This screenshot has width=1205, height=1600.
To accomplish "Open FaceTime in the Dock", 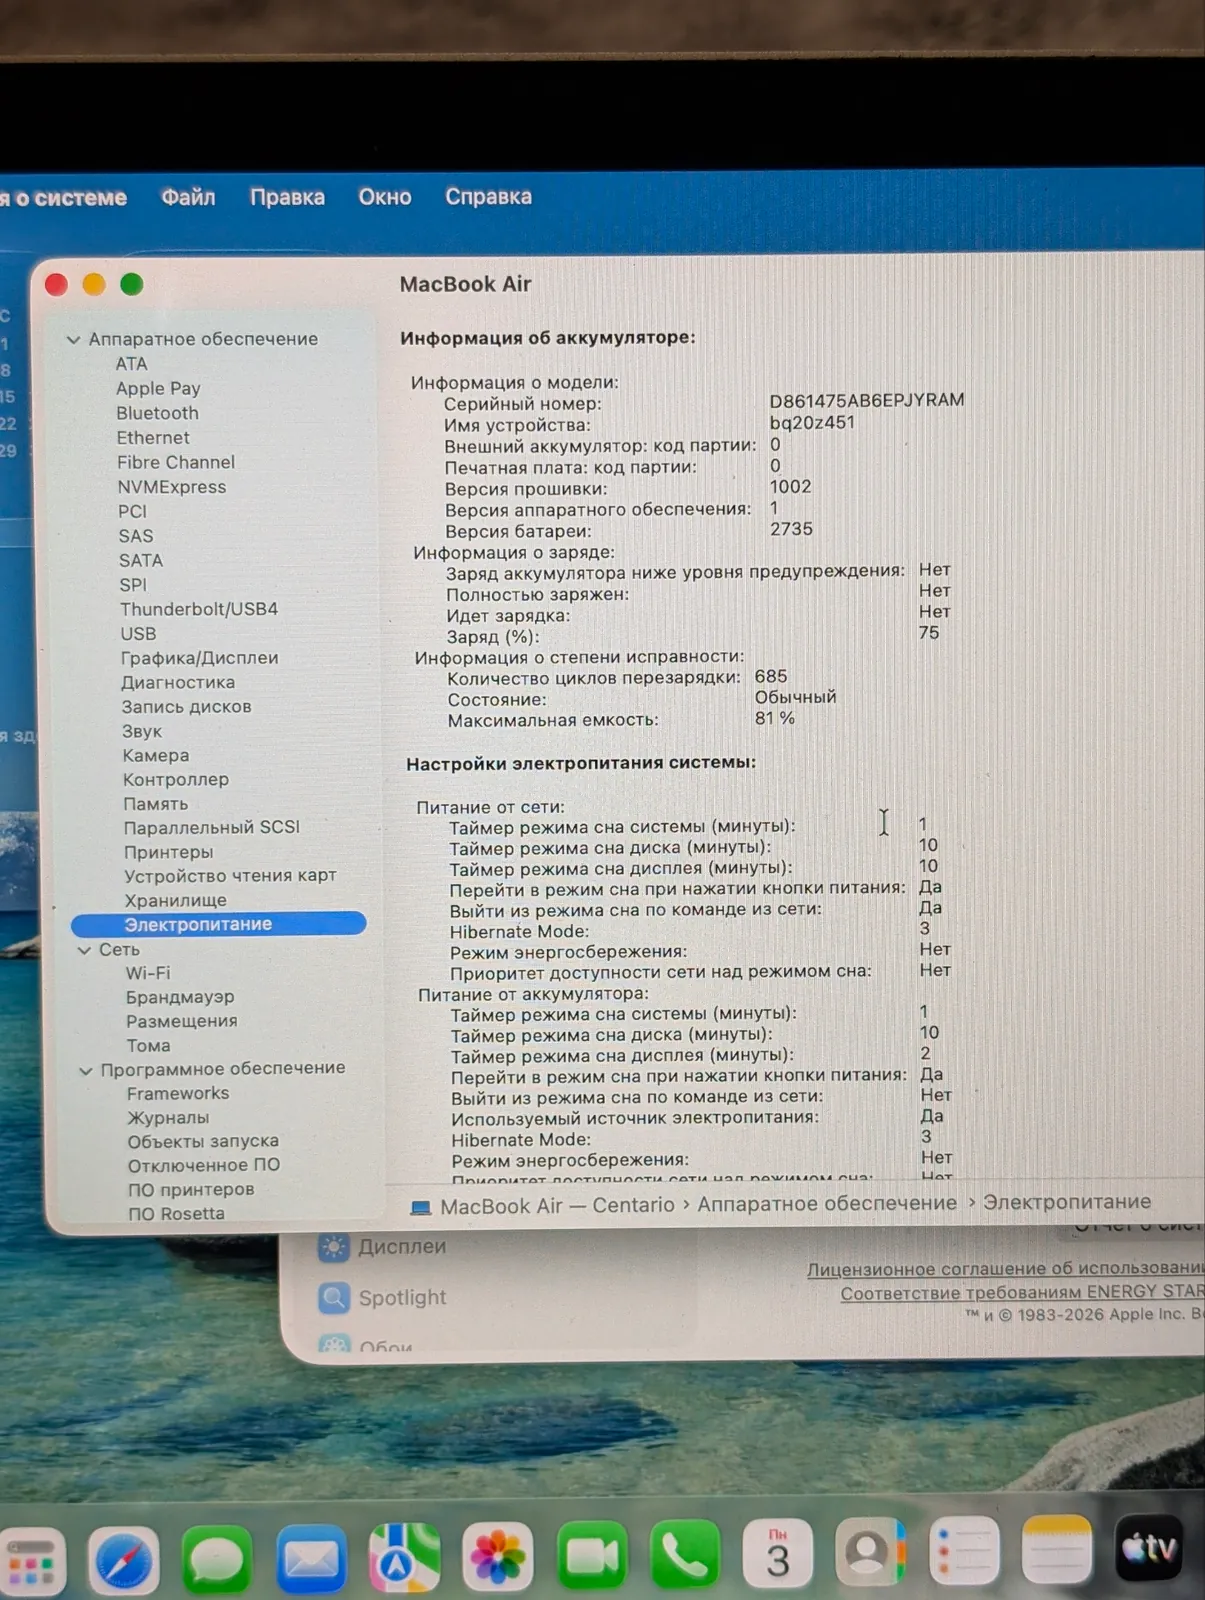I will point(592,1557).
